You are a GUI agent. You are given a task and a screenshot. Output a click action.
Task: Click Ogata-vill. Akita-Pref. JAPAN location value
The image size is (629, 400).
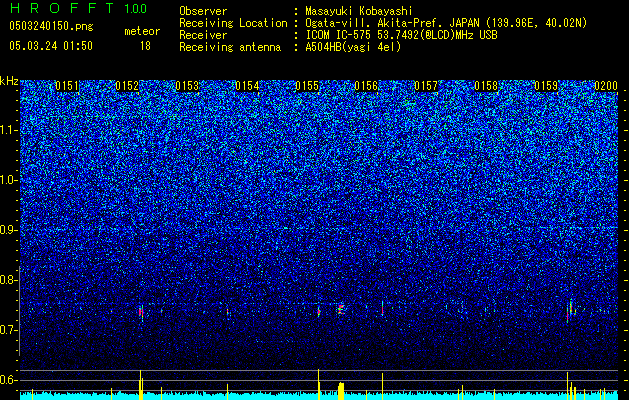(446, 23)
